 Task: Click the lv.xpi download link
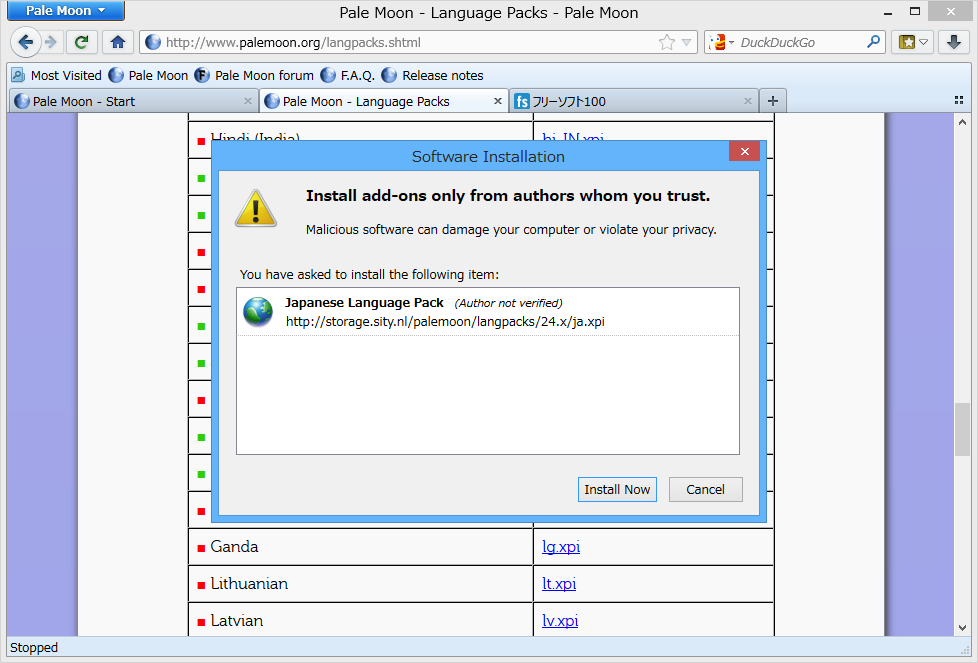coord(559,621)
